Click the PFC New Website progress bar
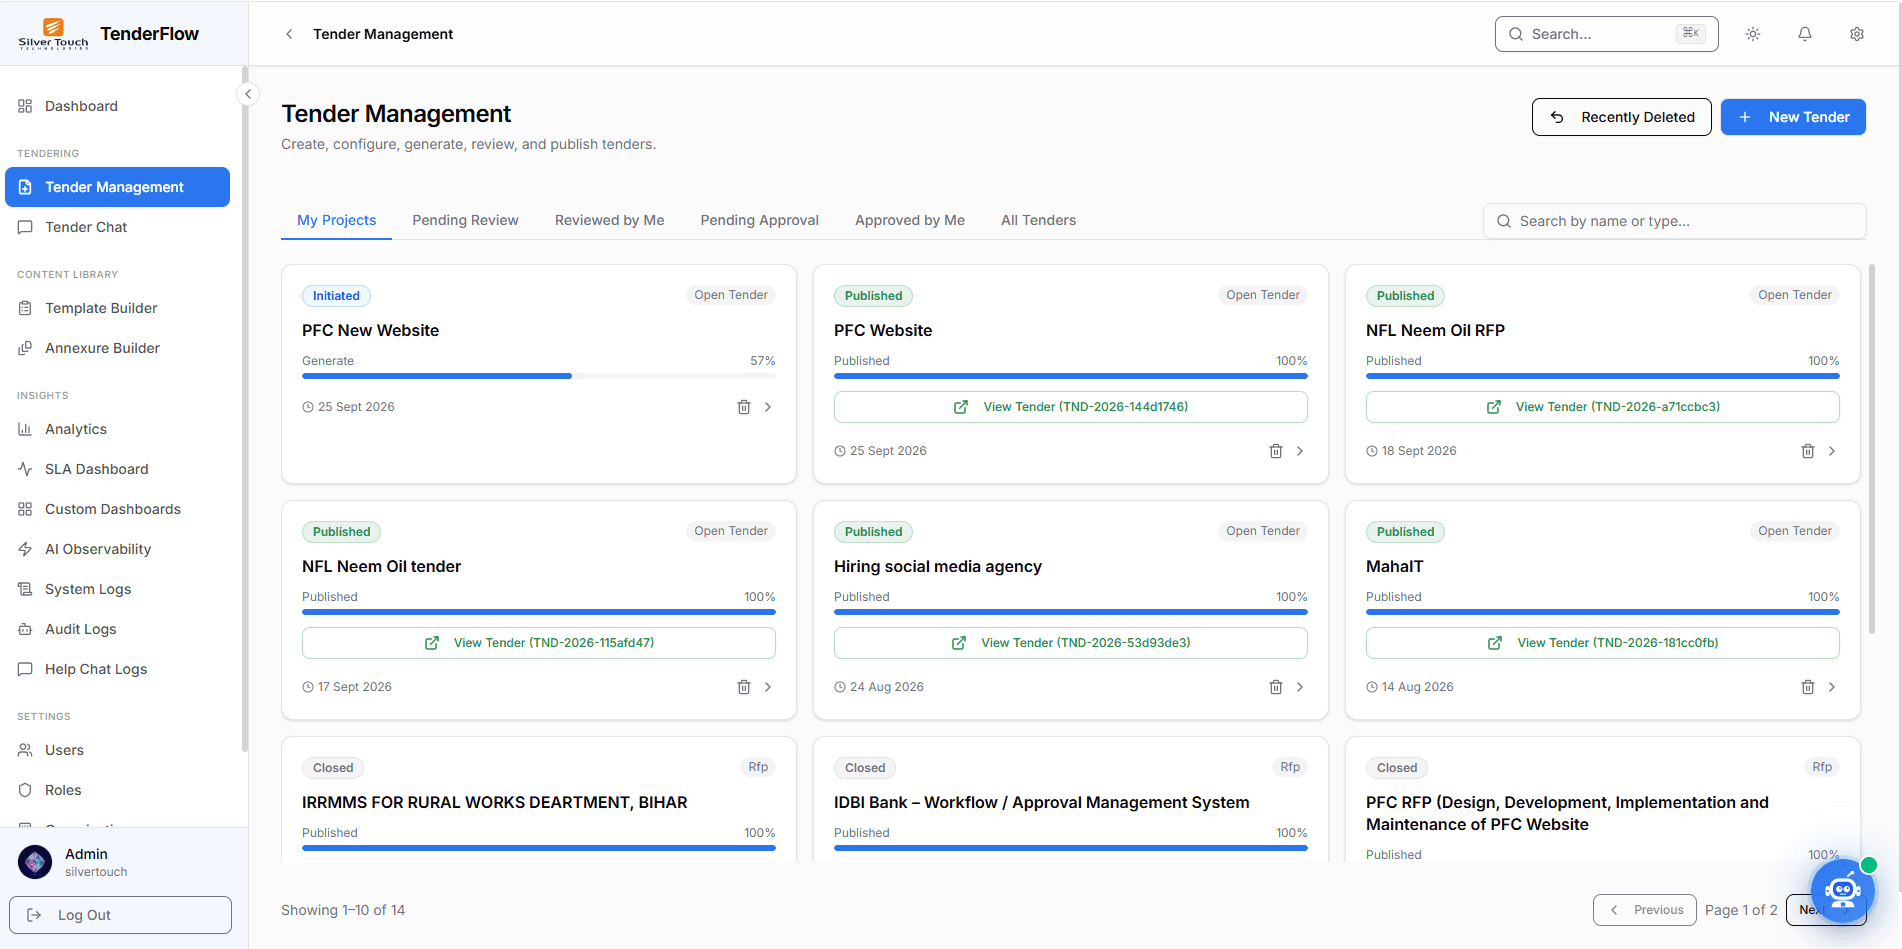This screenshot has width=1902, height=949. (x=539, y=376)
